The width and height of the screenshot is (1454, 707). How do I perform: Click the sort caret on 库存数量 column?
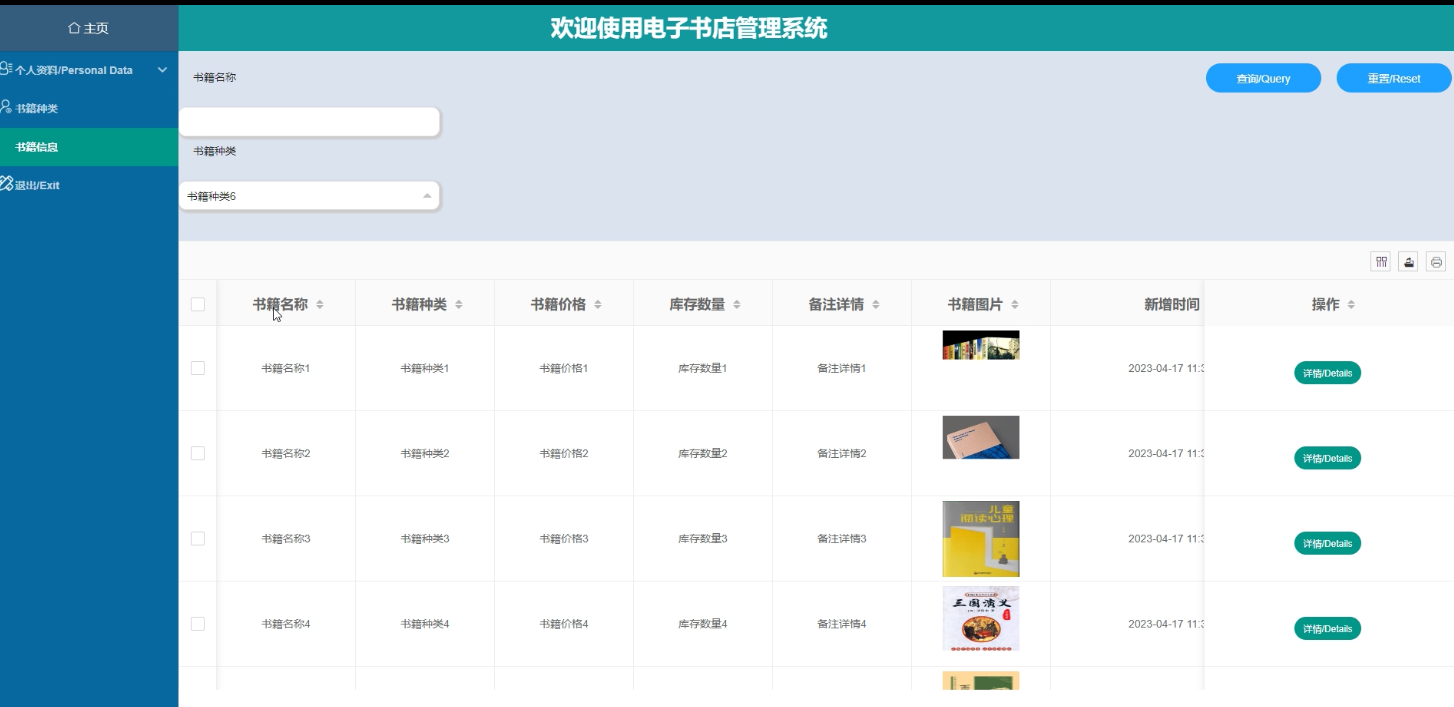coord(736,303)
